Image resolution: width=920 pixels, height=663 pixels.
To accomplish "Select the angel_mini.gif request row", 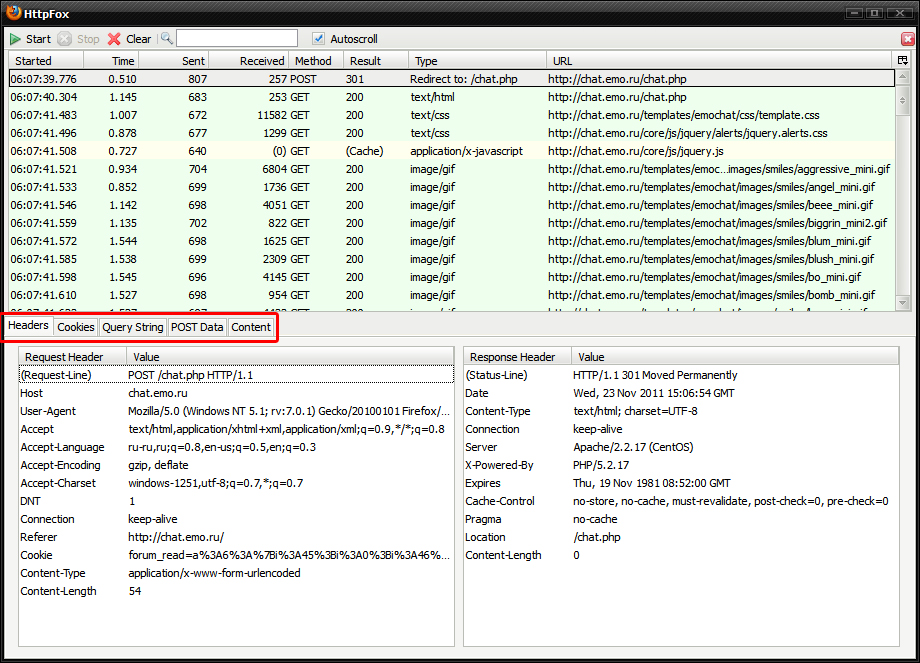I will (452, 187).
